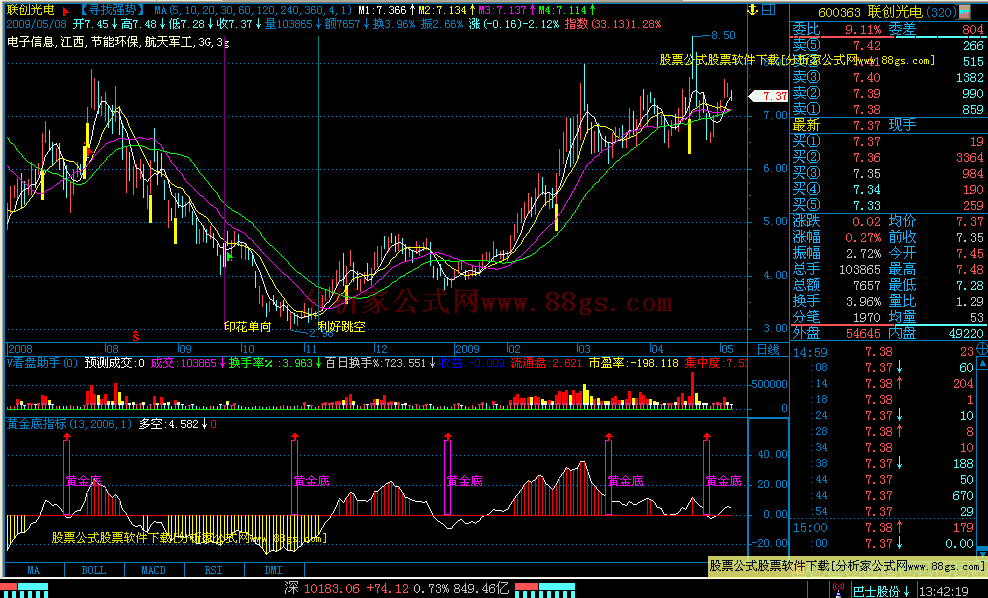
Task: Click the 8.50 high price label
Action: (723, 35)
